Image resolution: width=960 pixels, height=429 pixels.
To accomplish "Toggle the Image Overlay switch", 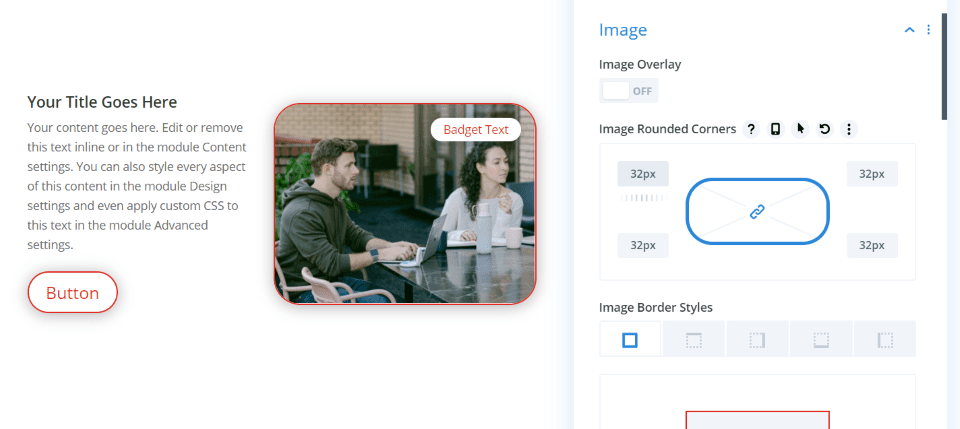I will point(628,91).
